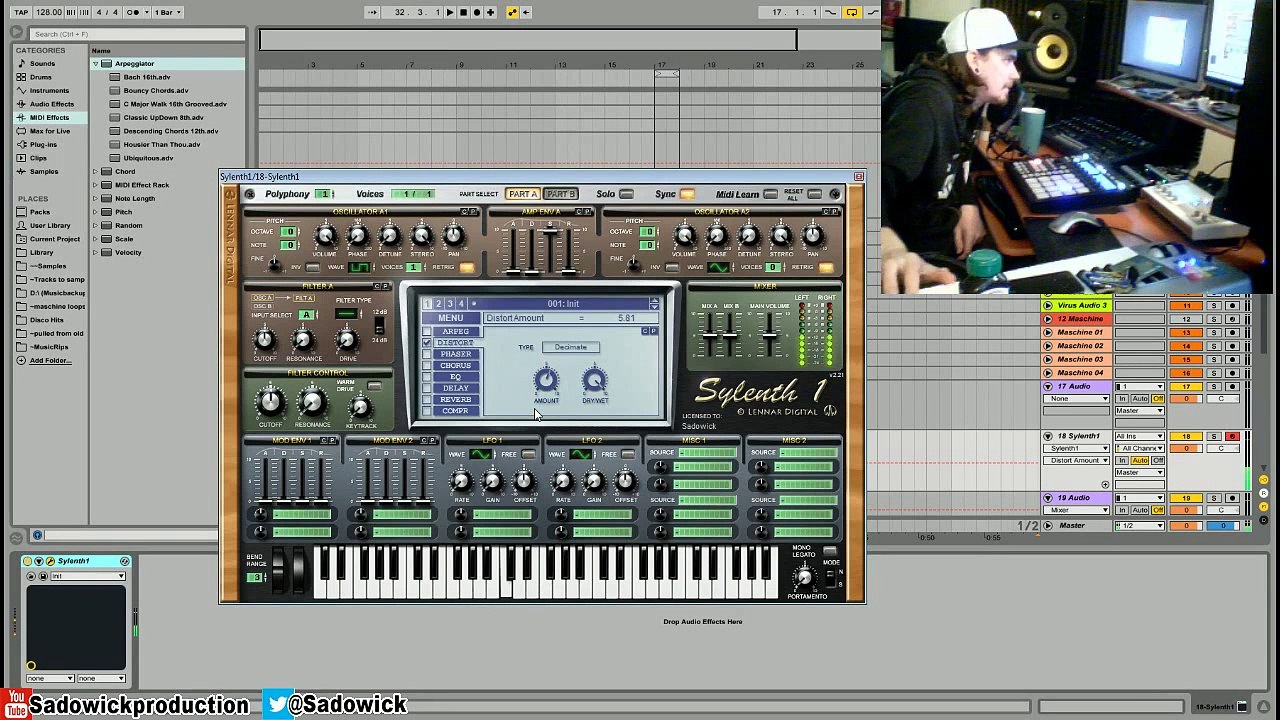Open the Drums browser category
Viewport: 1280px width, 720px height.
41,77
